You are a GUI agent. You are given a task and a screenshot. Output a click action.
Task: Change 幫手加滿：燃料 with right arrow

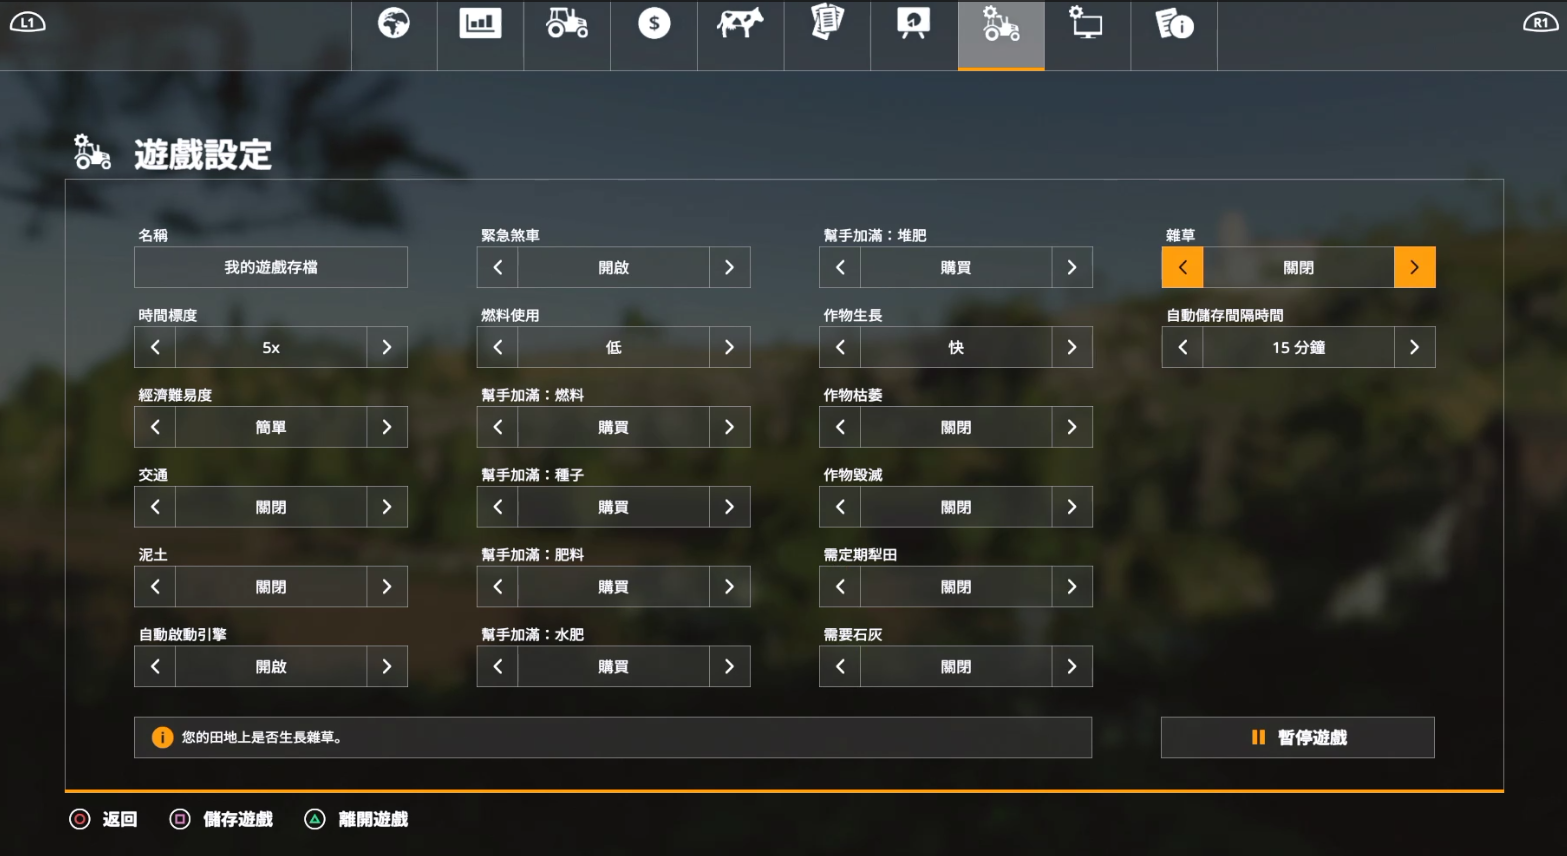coord(730,427)
